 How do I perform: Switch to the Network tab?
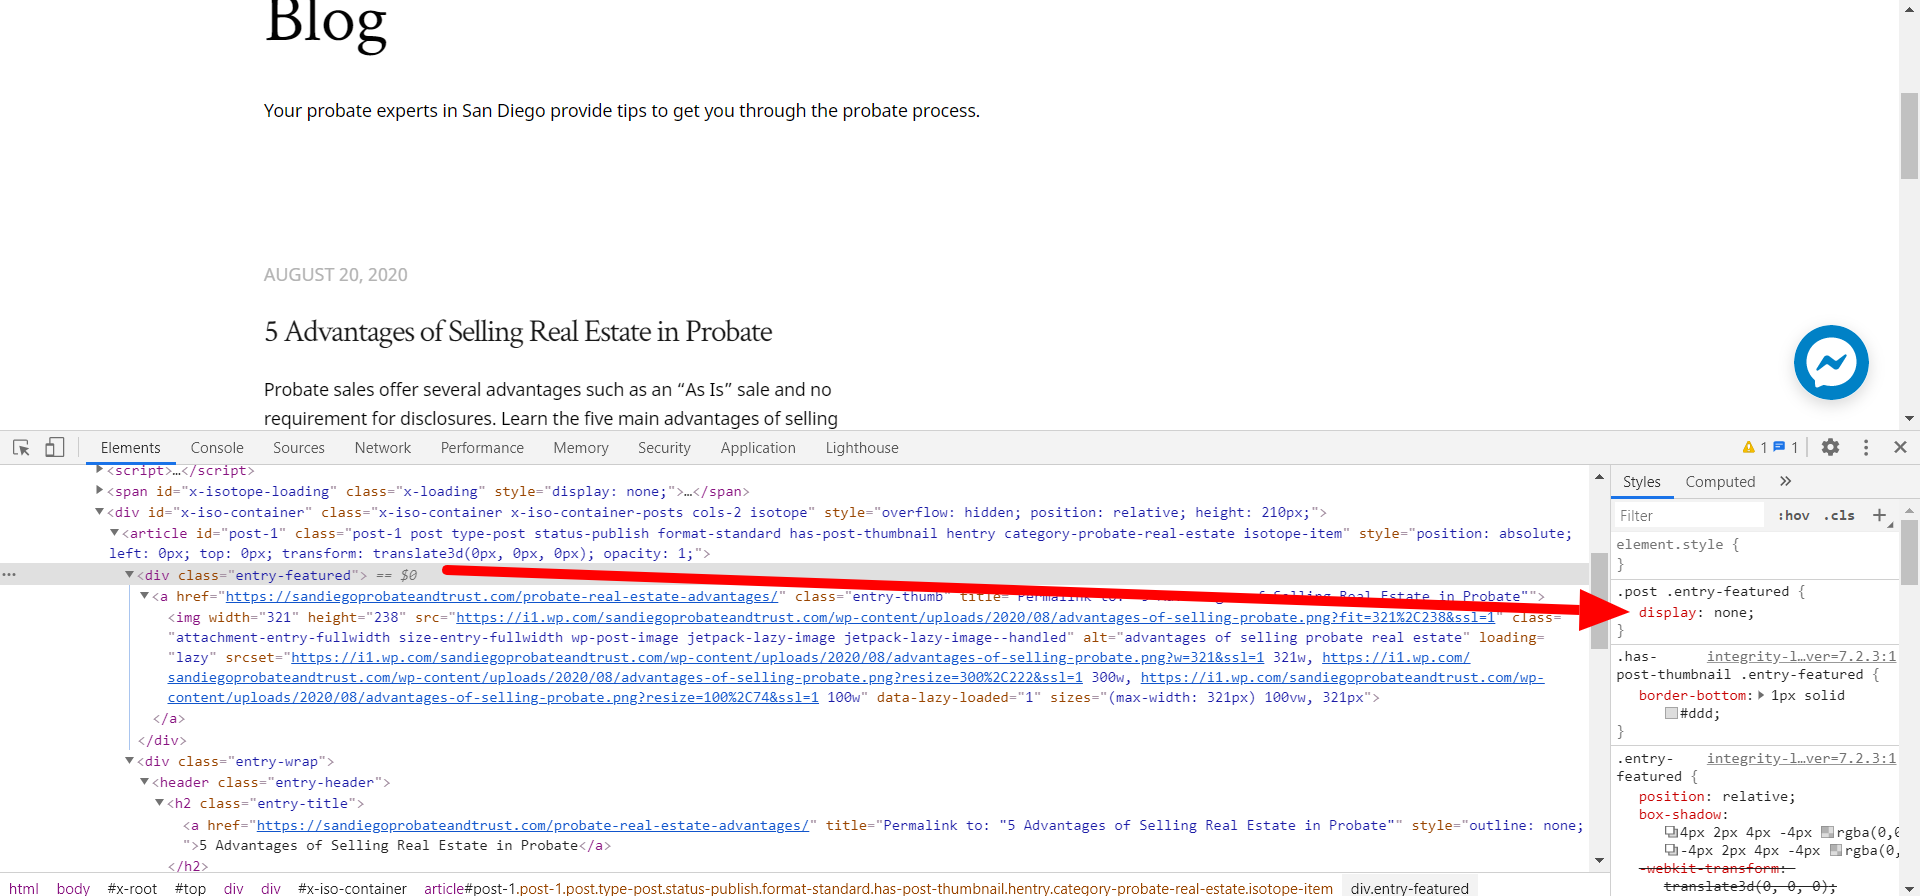click(x=383, y=448)
